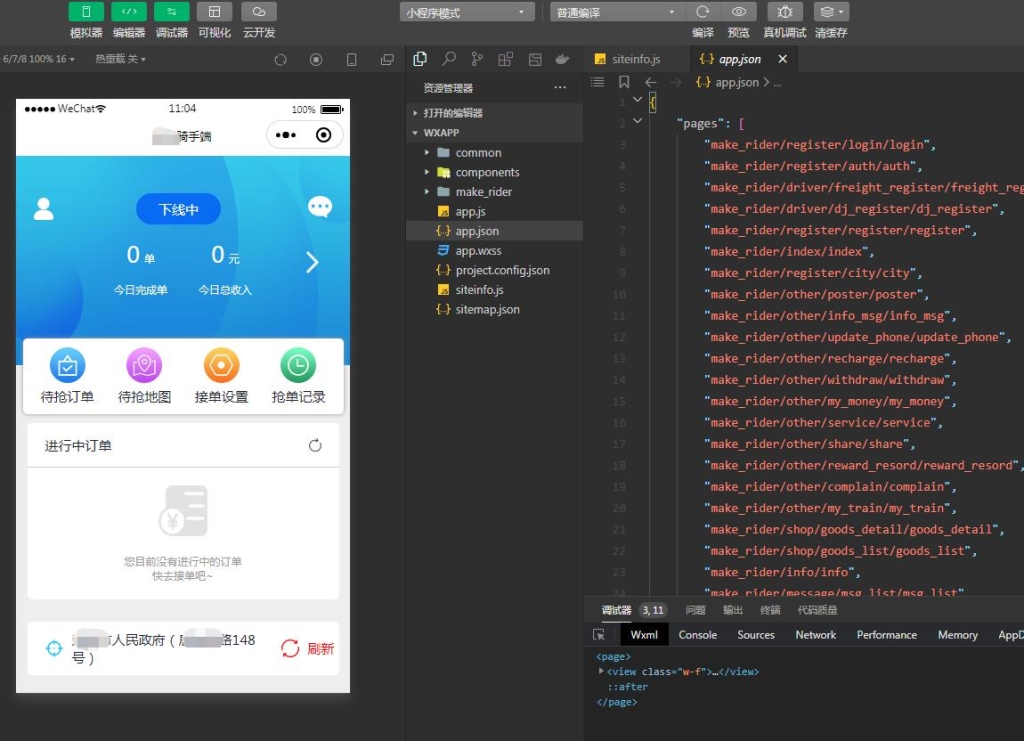Toggle the Editor panel icon
The width and height of the screenshot is (1024, 741).
click(x=129, y=12)
